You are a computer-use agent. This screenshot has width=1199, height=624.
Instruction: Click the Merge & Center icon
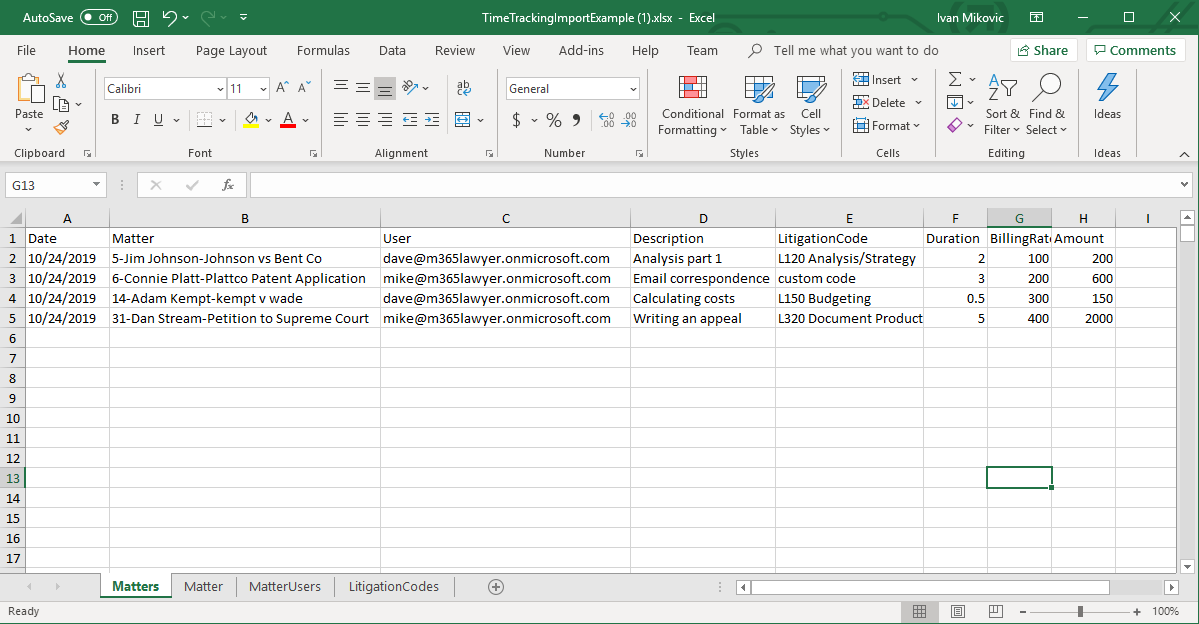(462, 120)
